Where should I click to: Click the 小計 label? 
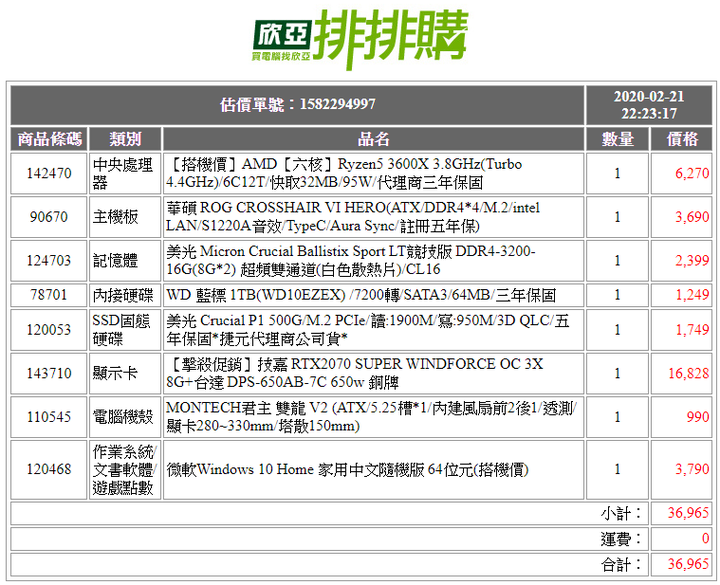[x=621, y=513]
